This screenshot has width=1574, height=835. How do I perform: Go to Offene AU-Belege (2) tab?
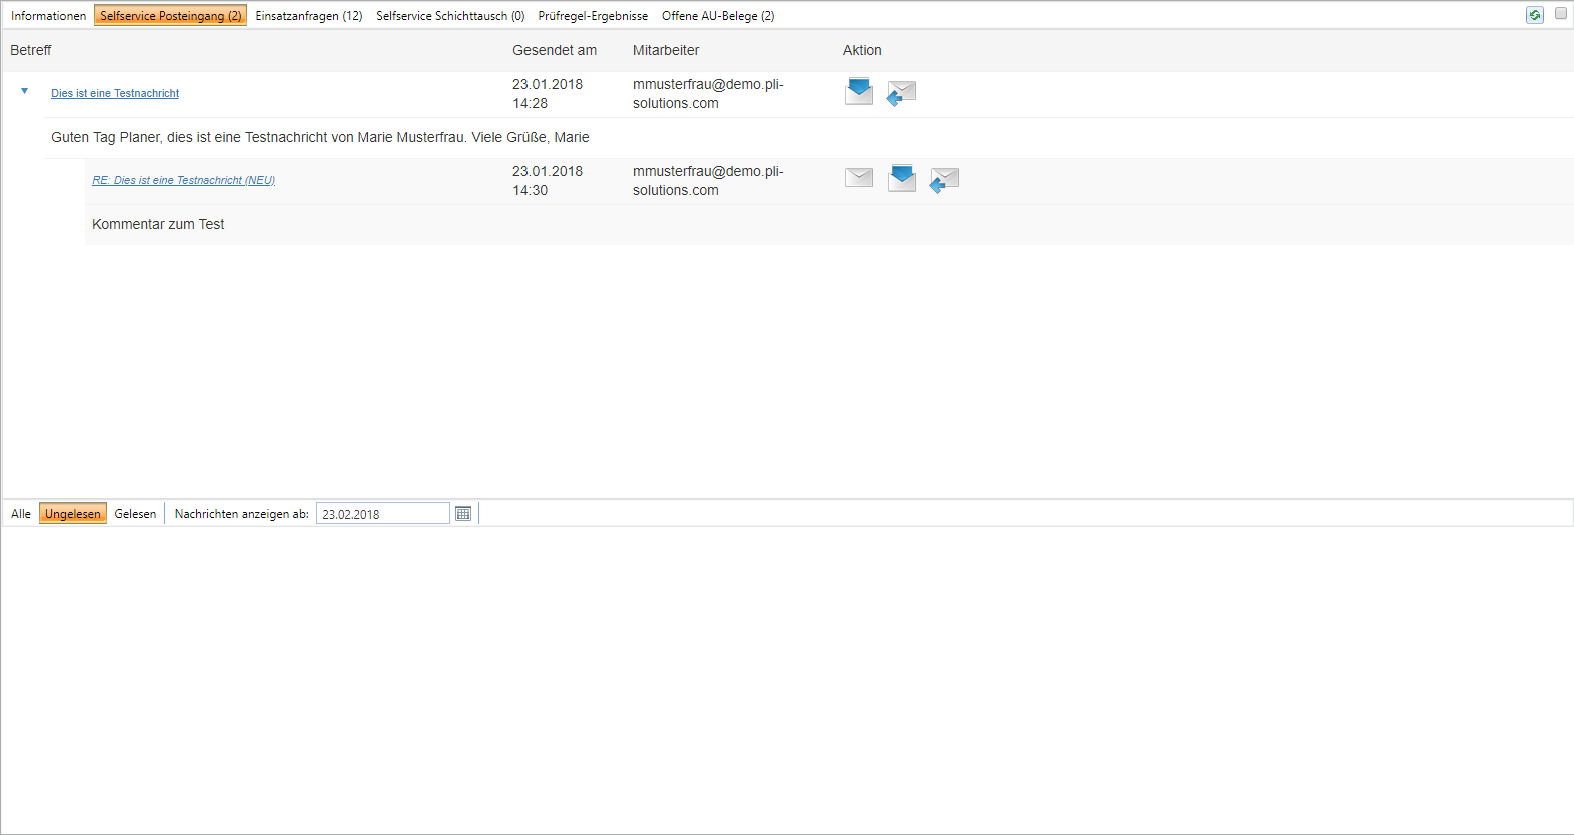(718, 16)
